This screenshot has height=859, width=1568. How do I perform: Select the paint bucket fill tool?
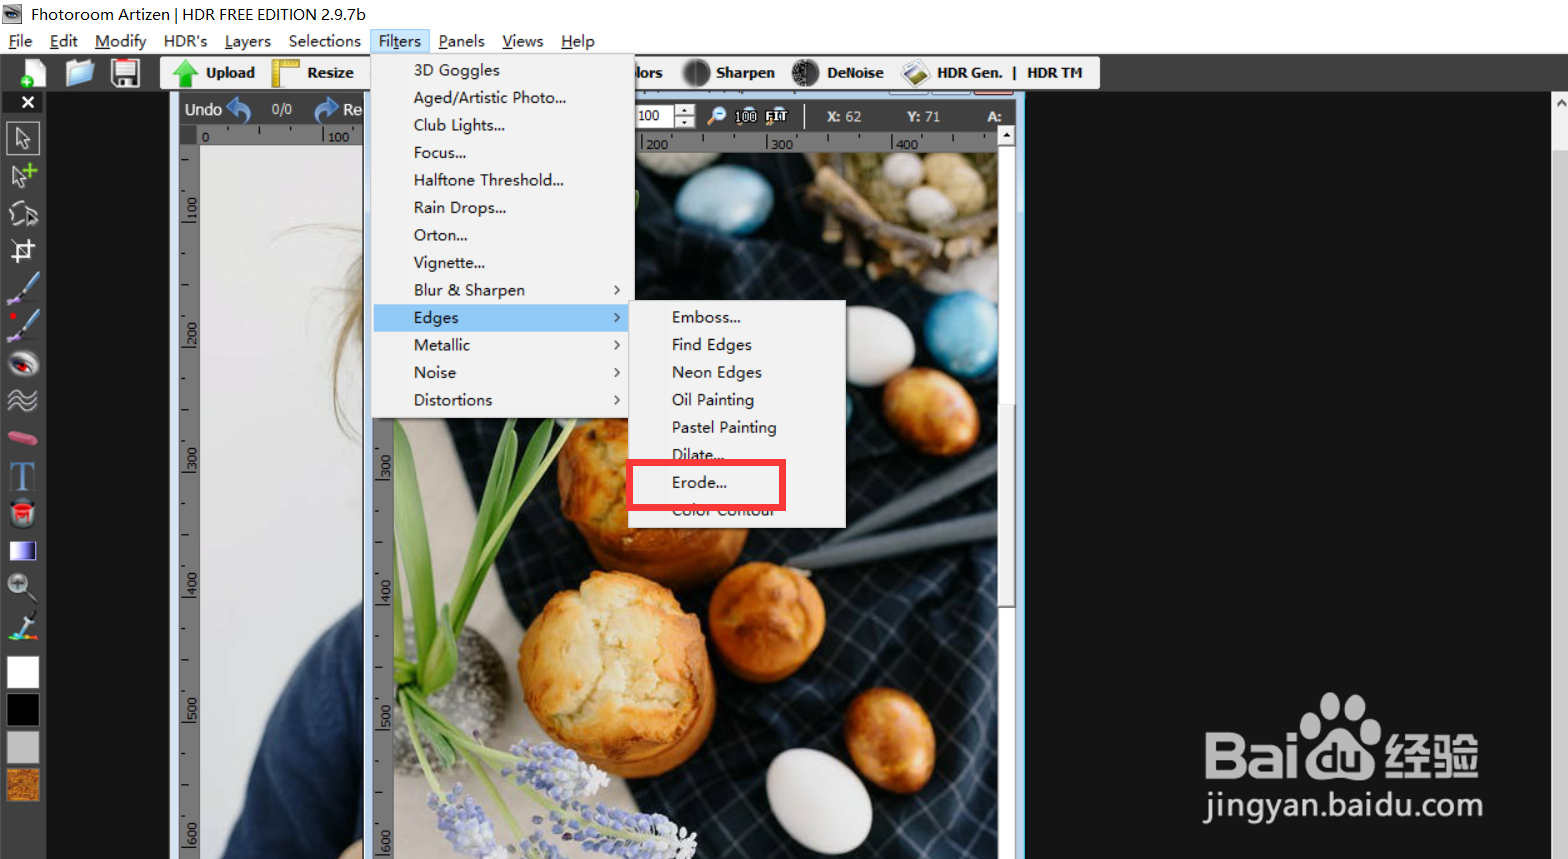(x=23, y=513)
